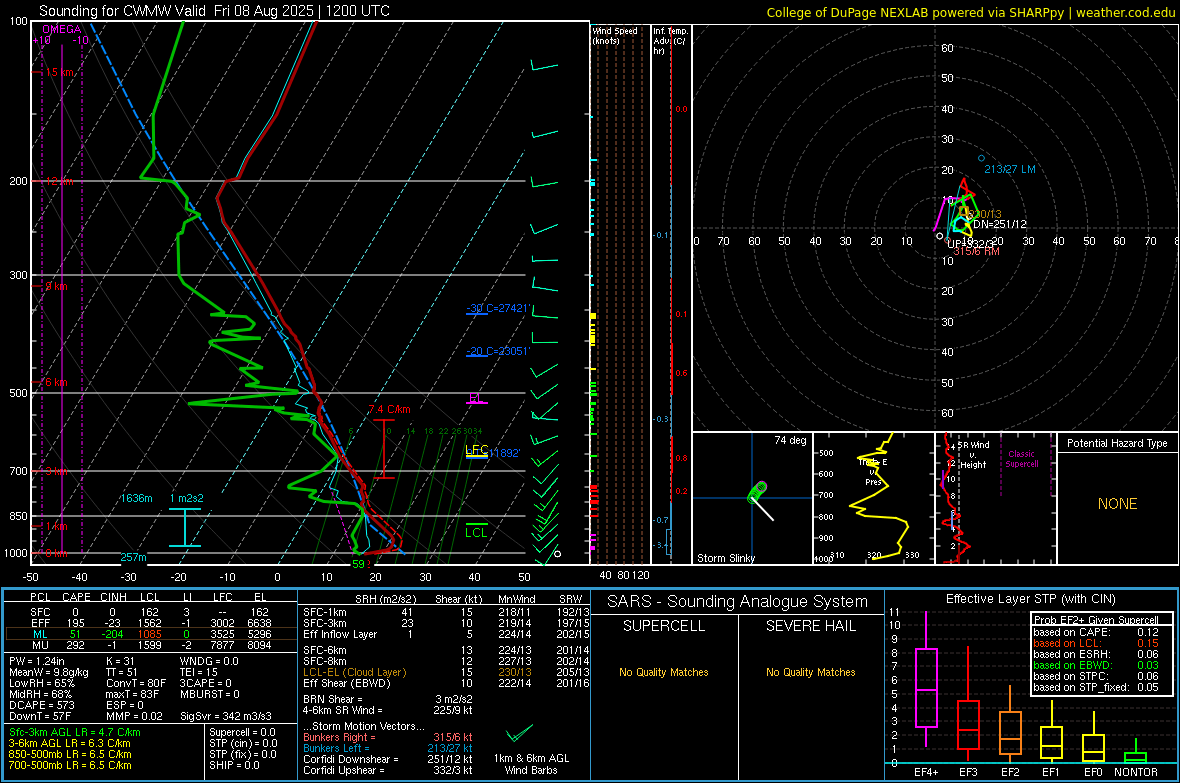This screenshot has height=783, width=1180.
Task: Click the magenta EL marker on the skew-T
Action: point(475,398)
